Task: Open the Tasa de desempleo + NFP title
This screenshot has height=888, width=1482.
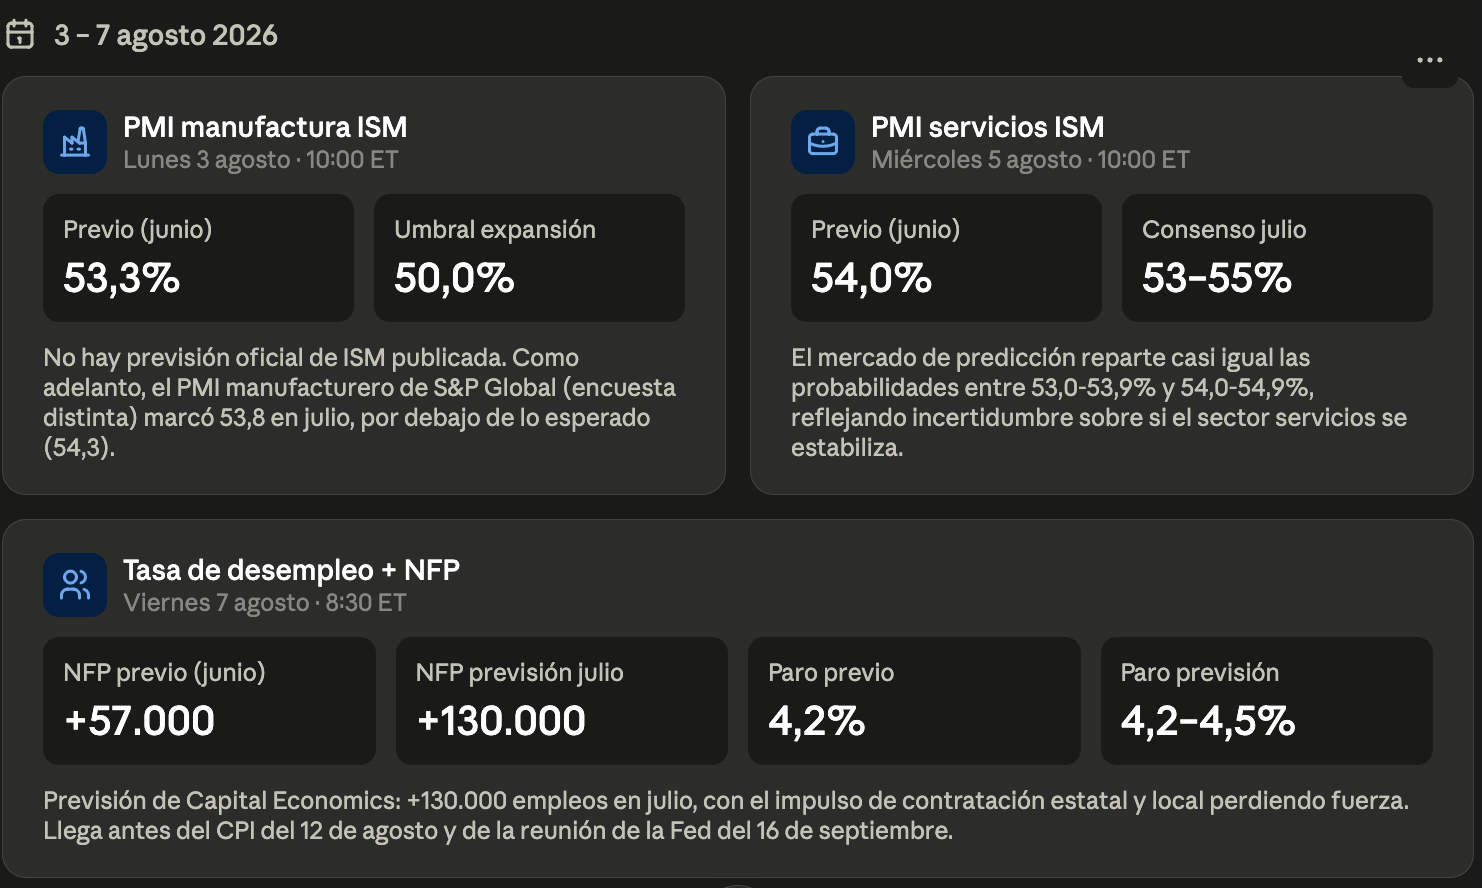Action: (291, 570)
